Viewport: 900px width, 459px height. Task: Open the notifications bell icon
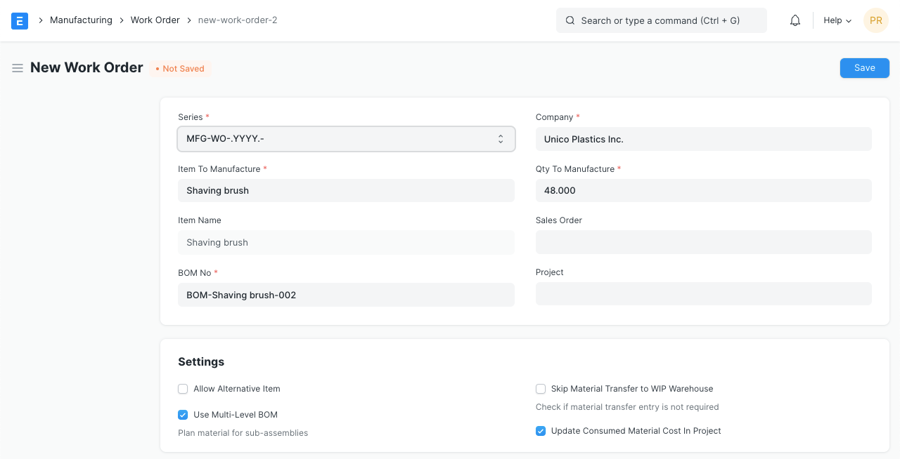(795, 20)
